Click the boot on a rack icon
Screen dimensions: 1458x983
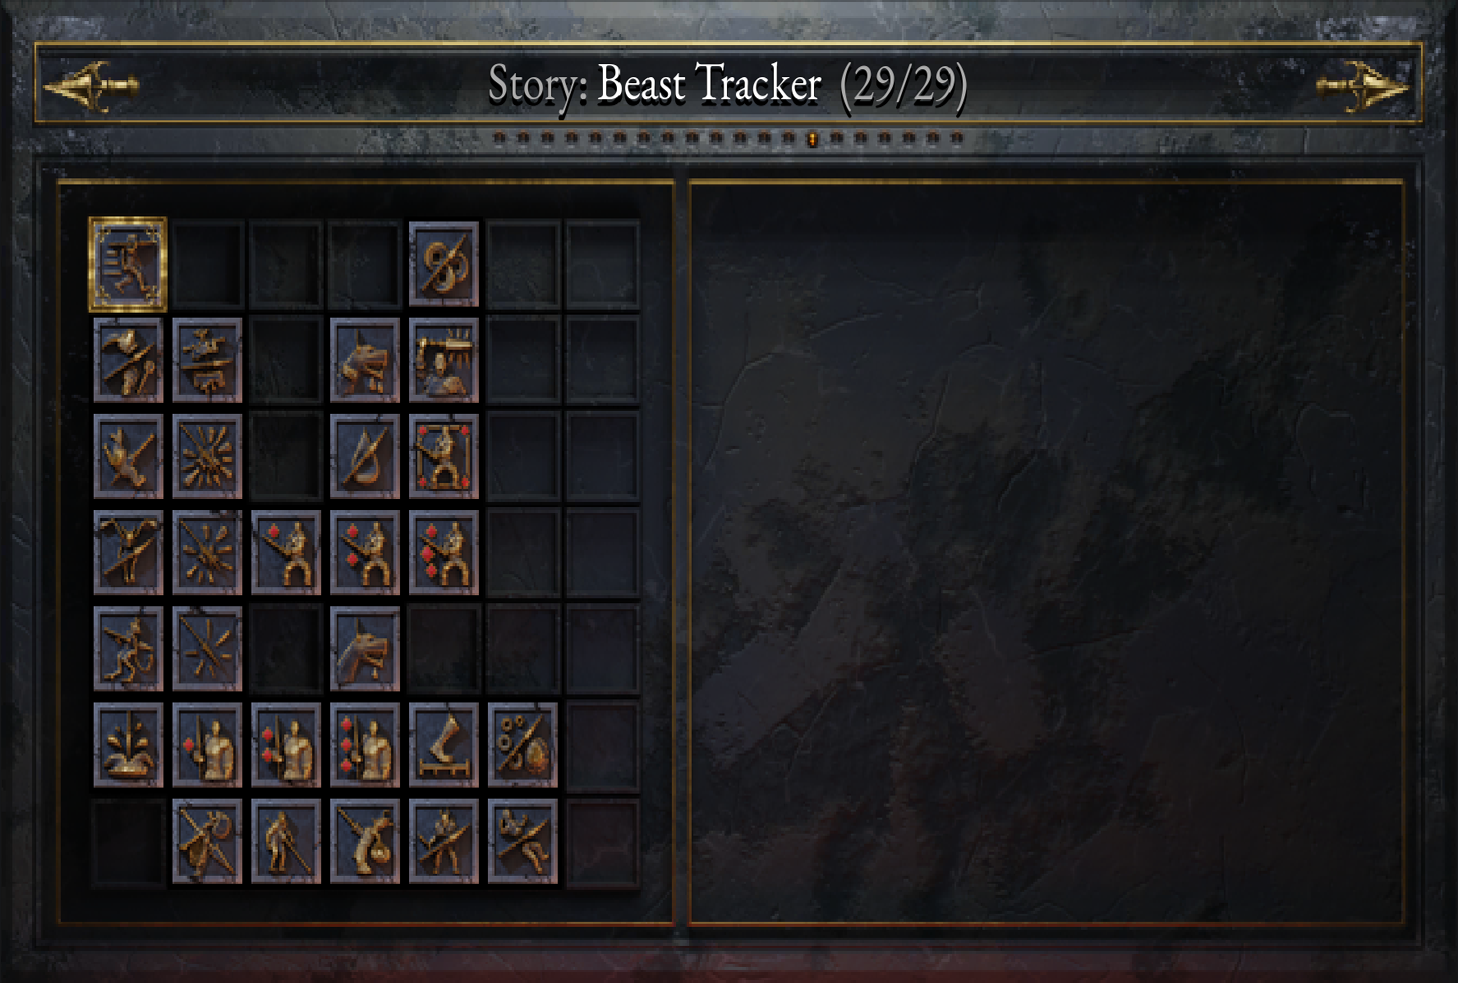[x=443, y=745]
